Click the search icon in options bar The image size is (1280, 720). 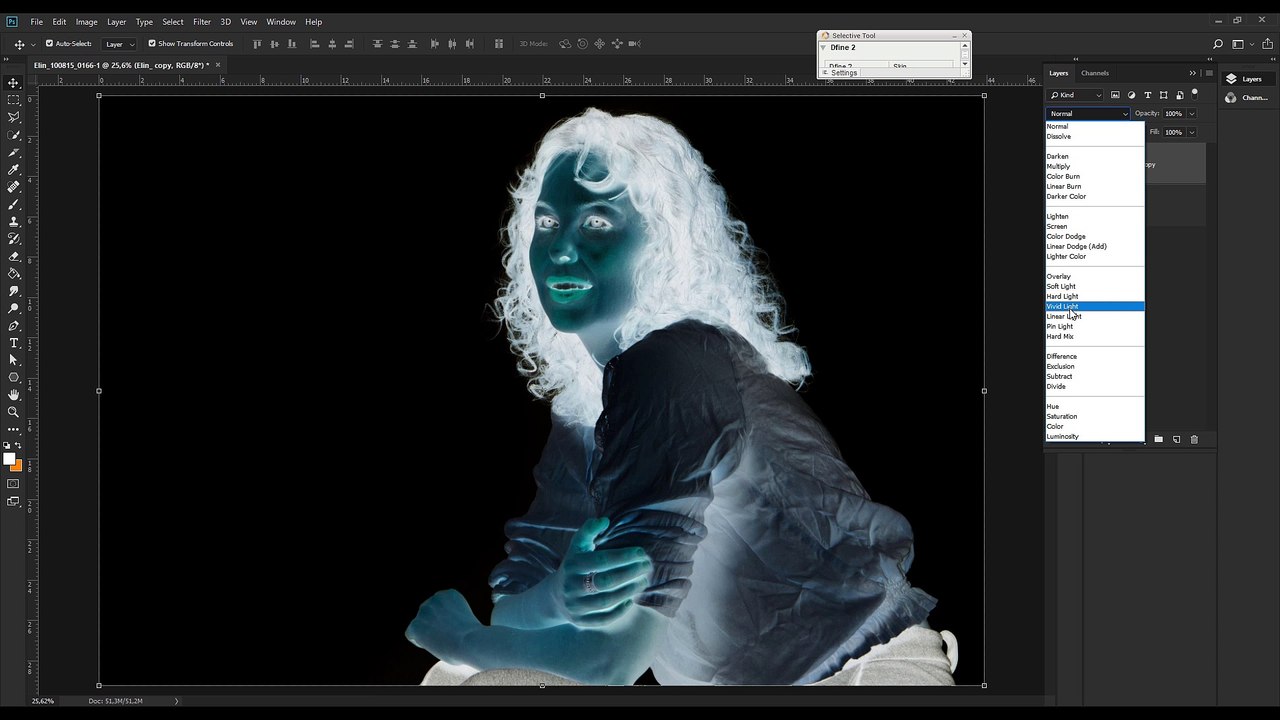1218,44
